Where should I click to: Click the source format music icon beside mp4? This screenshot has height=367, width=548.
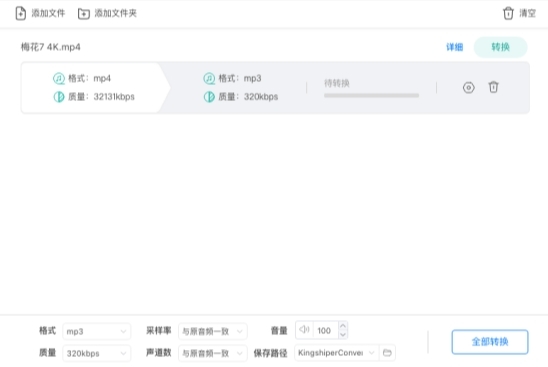click(x=59, y=78)
